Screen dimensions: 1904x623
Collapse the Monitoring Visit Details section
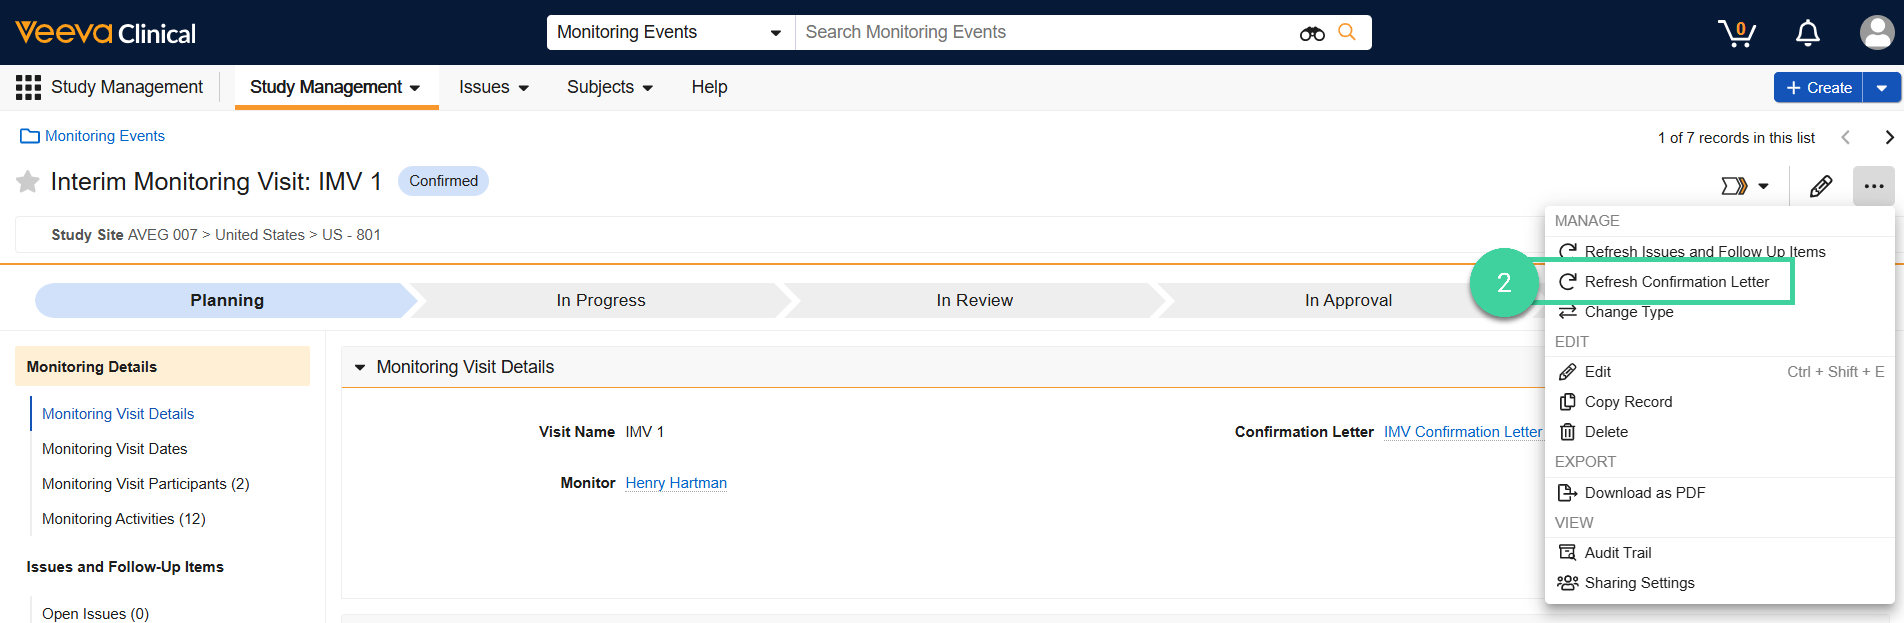click(x=360, y=368)
